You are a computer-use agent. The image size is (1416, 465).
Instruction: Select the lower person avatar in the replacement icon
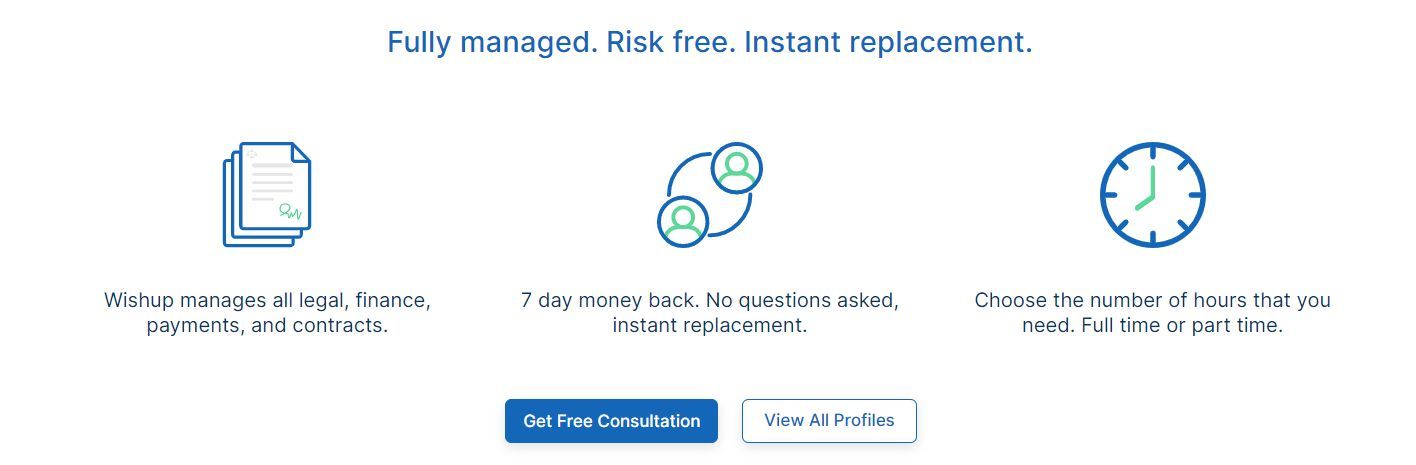pyautogui.click(x=683, y=221)
